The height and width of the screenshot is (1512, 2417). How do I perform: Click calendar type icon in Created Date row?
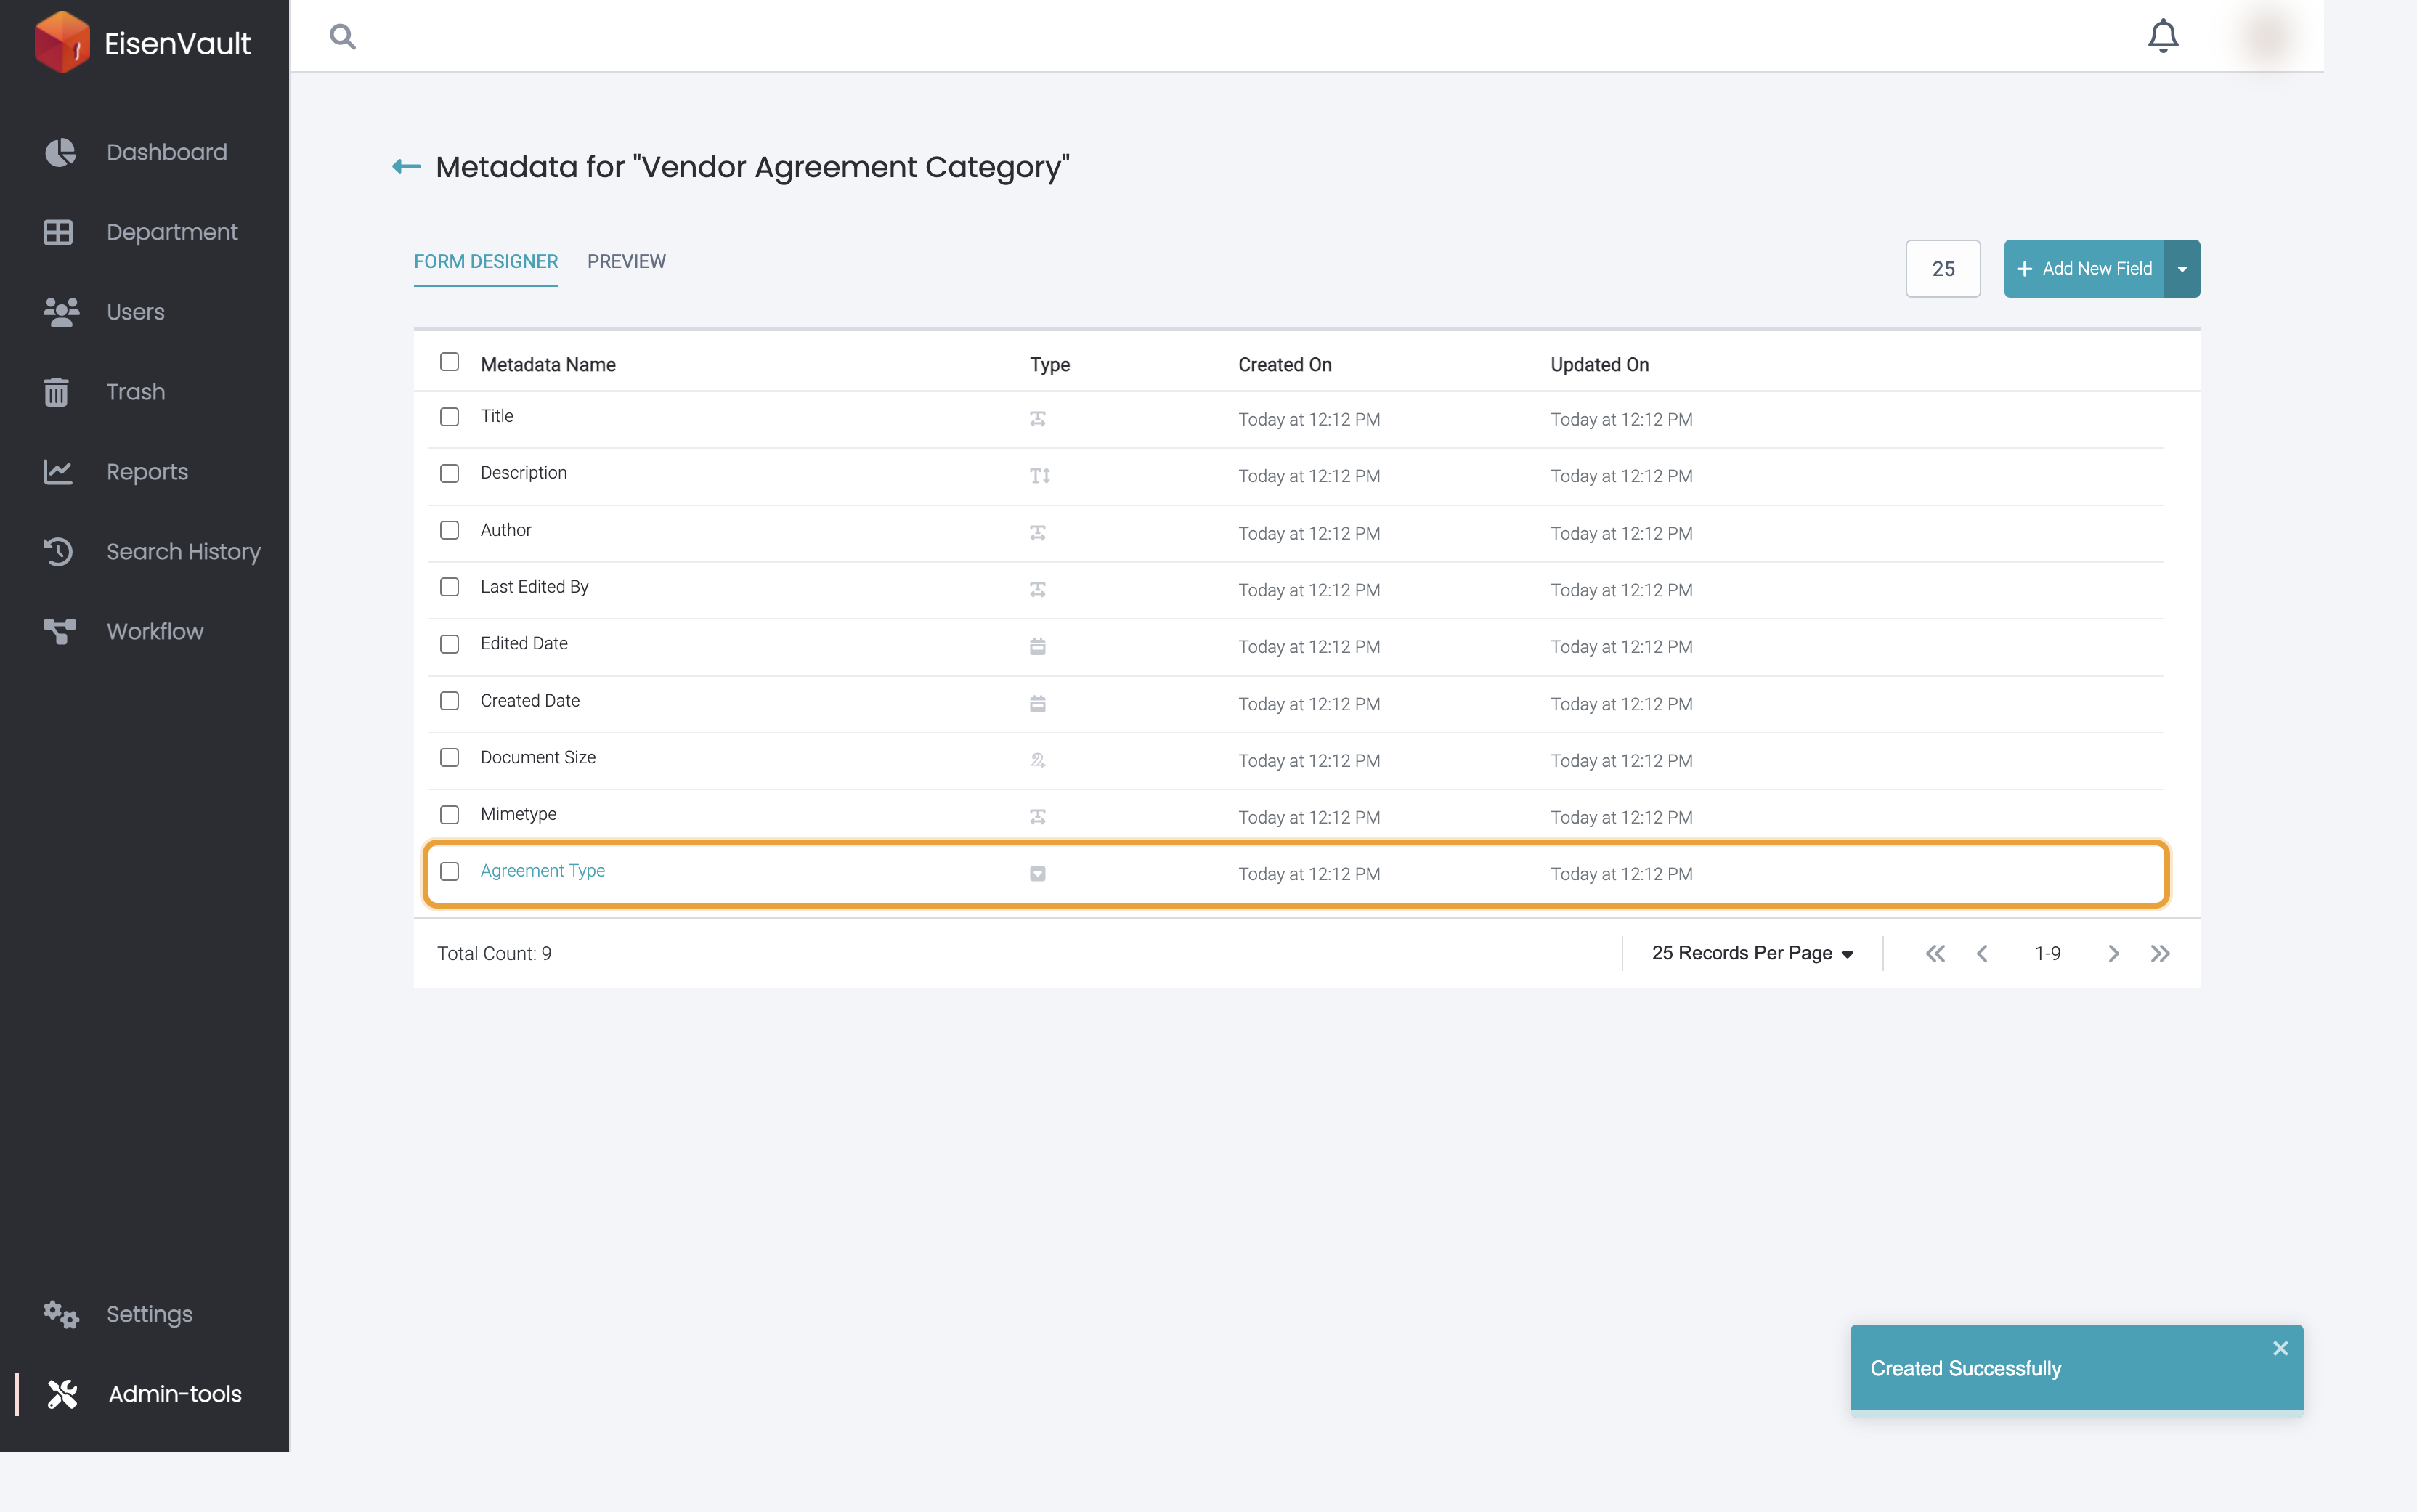[1038, 704]
